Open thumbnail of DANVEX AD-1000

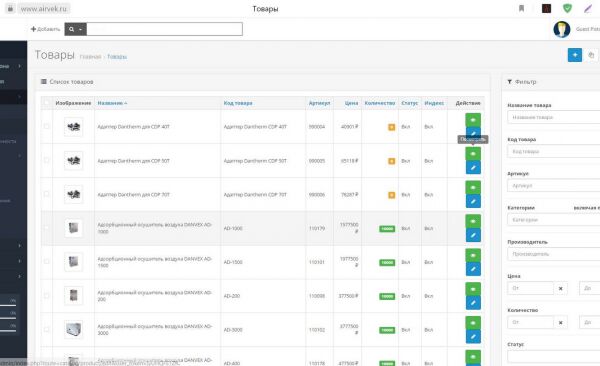coord(73,228)
